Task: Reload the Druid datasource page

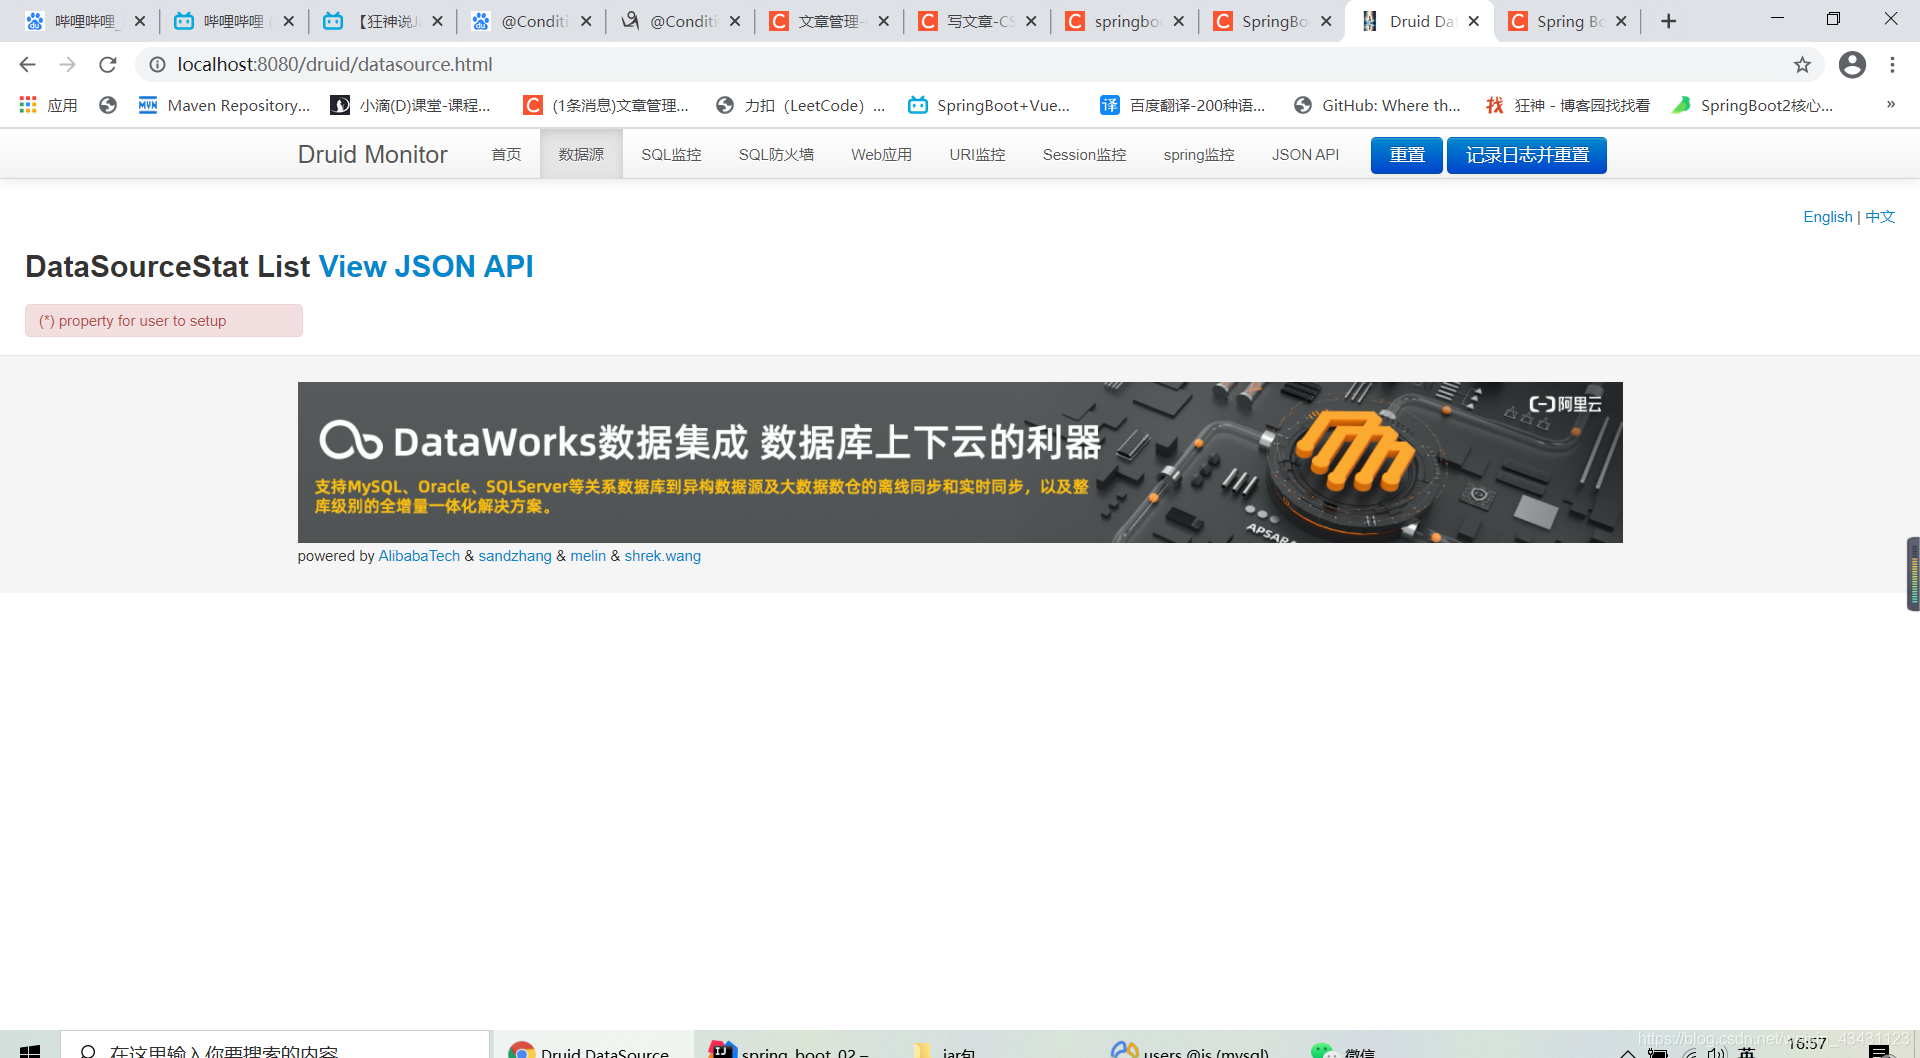Action: [108, 65]
